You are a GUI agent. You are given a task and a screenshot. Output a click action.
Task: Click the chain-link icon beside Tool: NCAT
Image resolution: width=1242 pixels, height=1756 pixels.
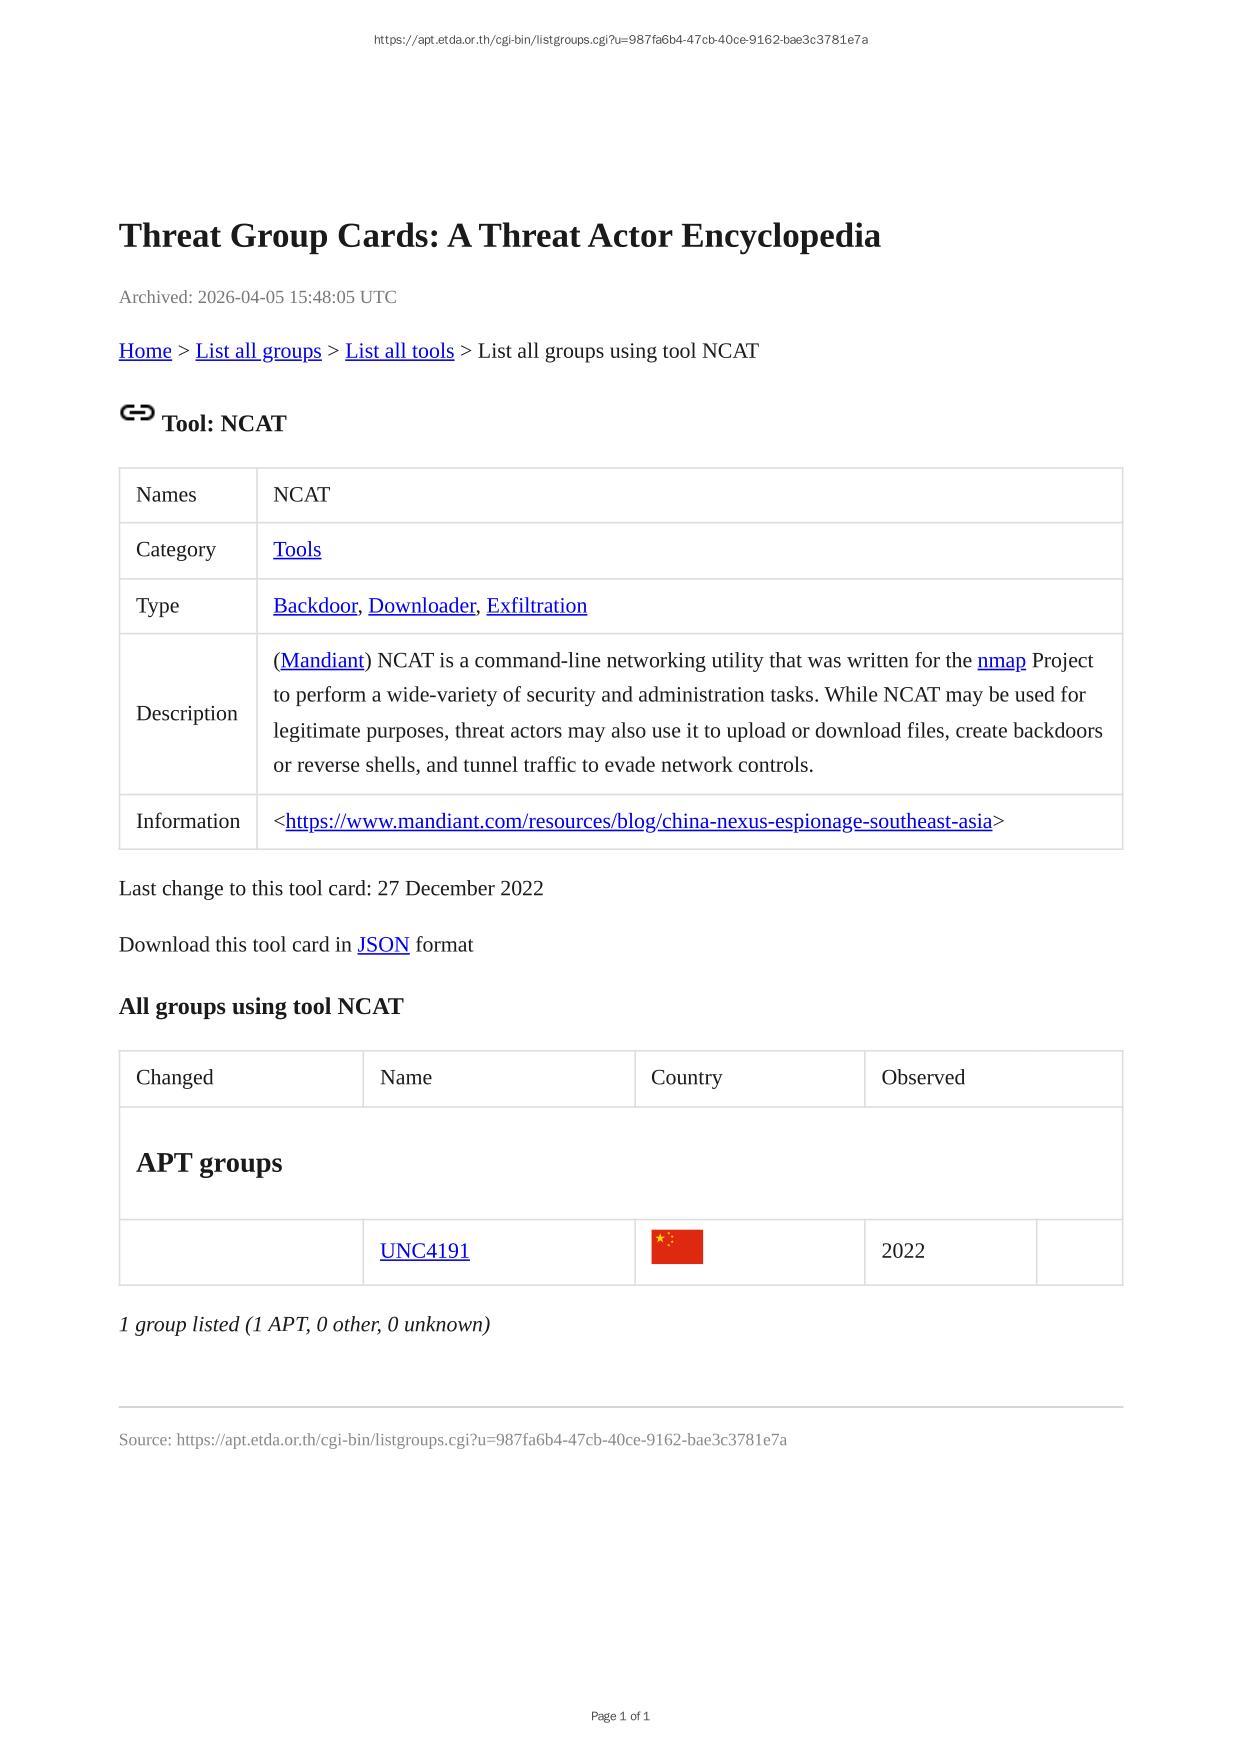(137, 413)
